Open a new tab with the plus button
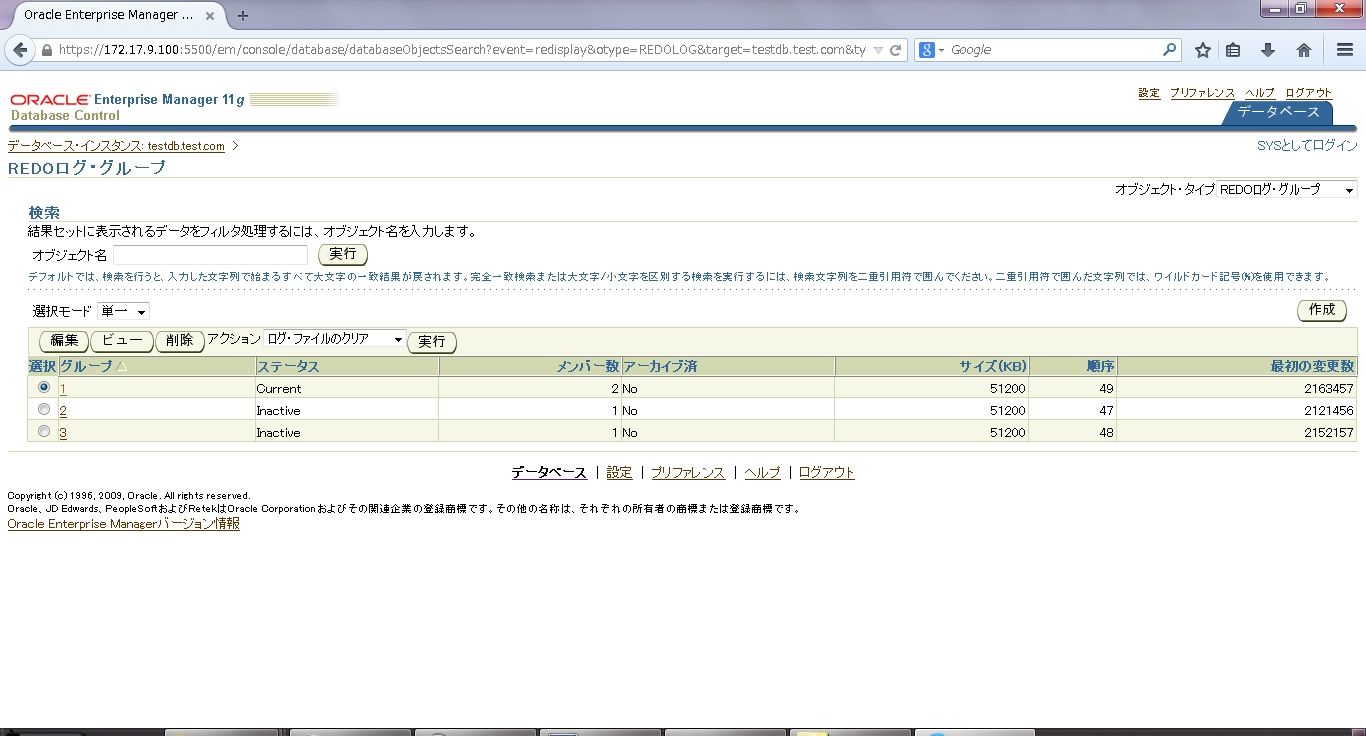Screen dimensions: 1366x736 (x=243, y=15)
